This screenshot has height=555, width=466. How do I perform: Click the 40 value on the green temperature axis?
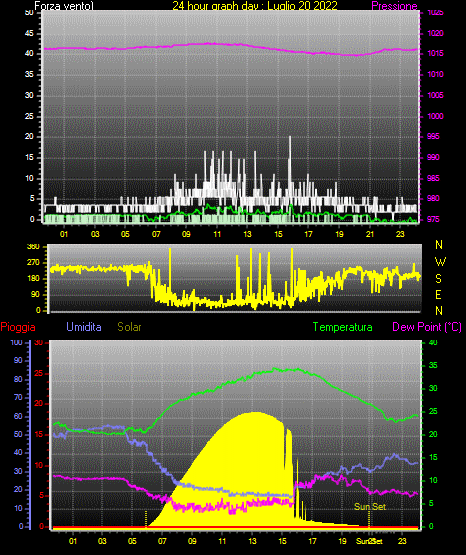433,342
